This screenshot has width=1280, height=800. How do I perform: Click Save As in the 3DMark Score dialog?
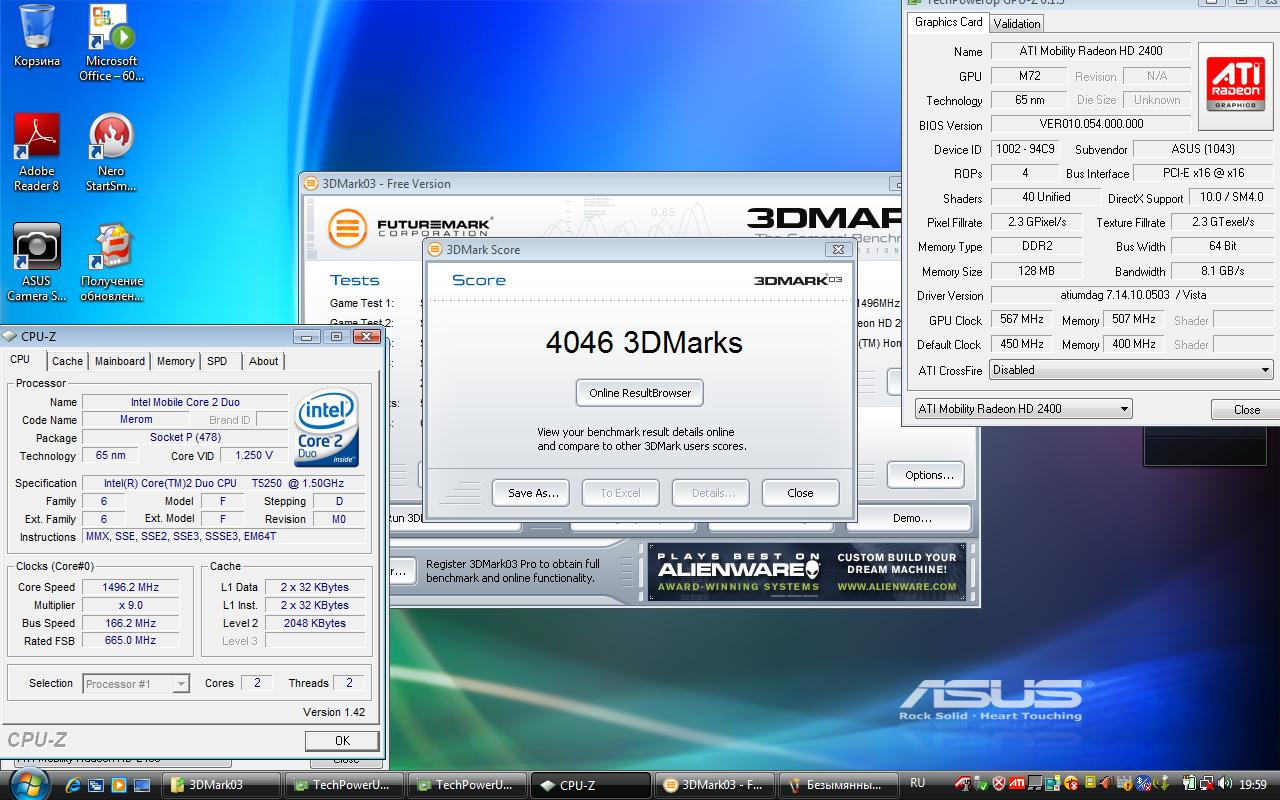(533, 493)
